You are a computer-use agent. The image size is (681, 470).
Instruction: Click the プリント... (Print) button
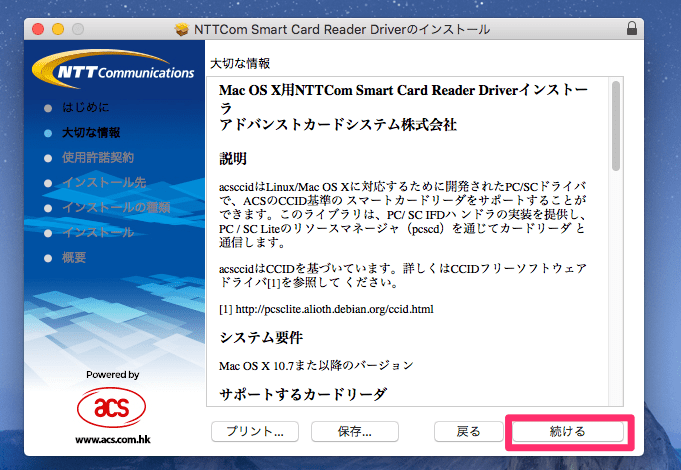click(x=255, y=431)
